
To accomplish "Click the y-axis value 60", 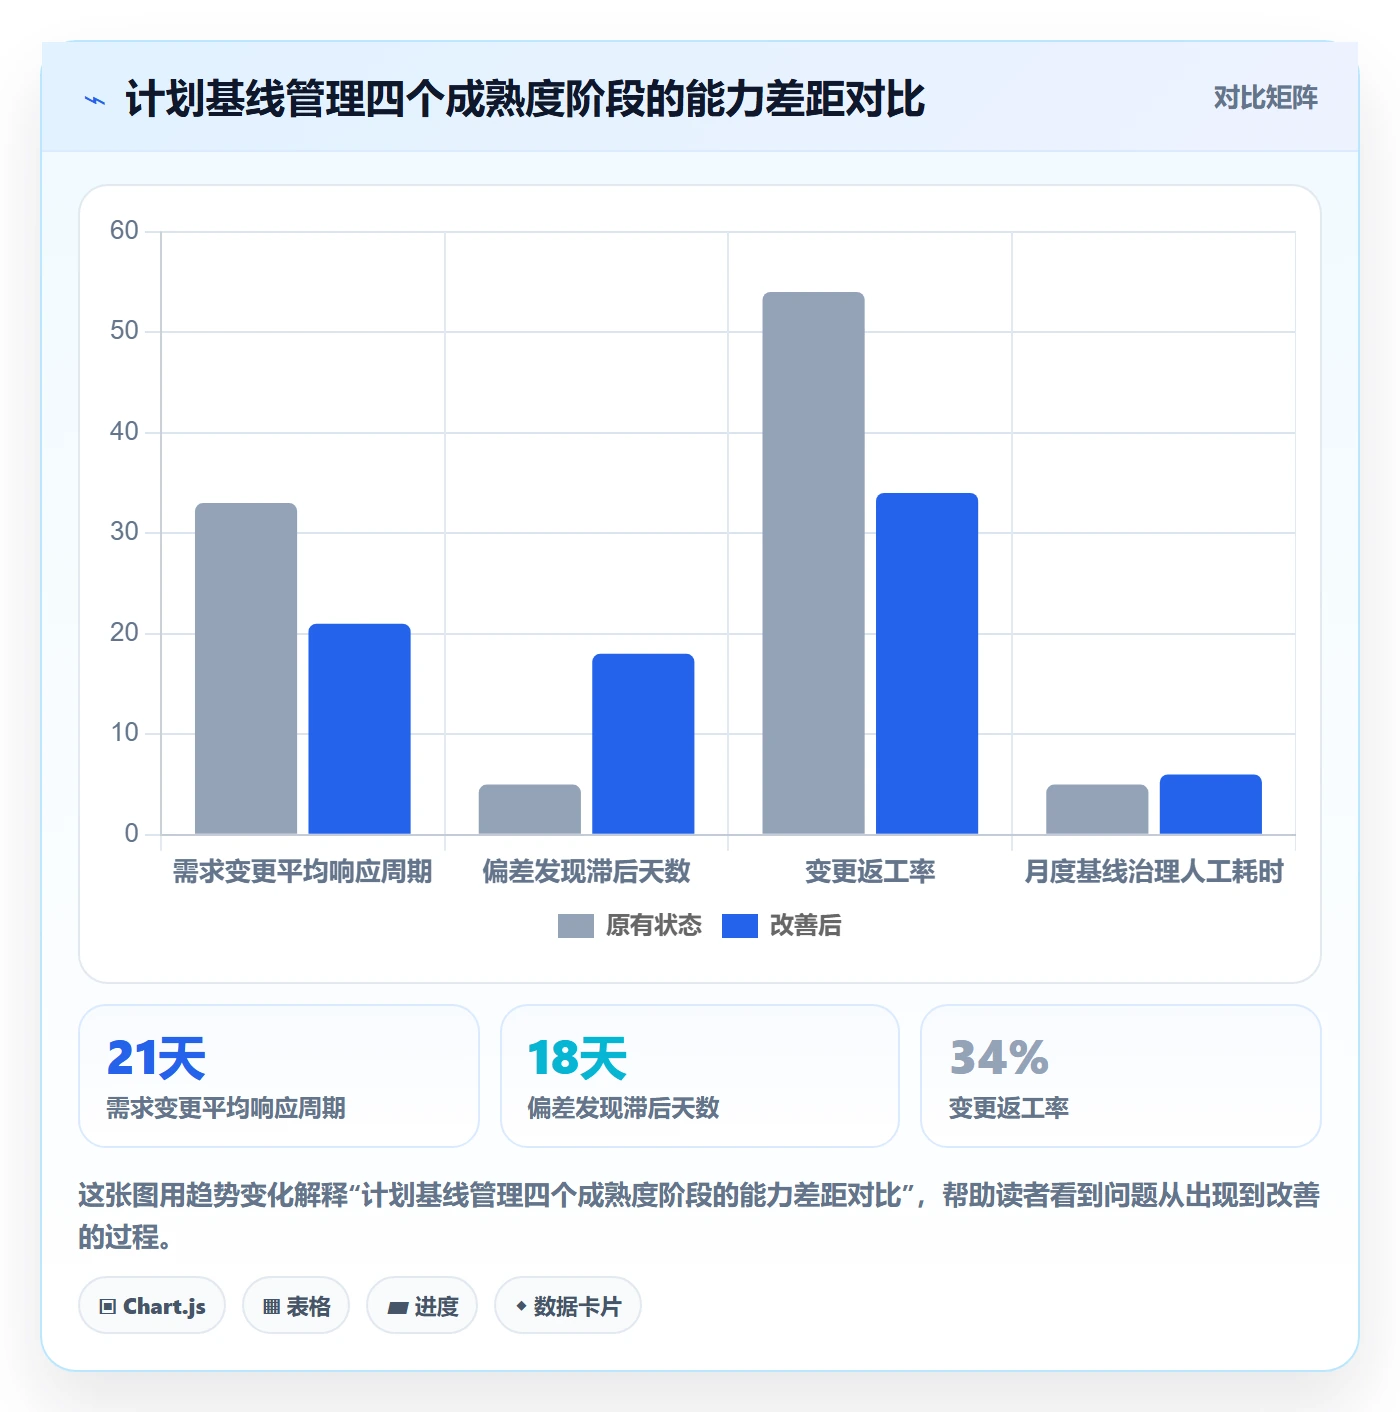I will tap(124, 231).
